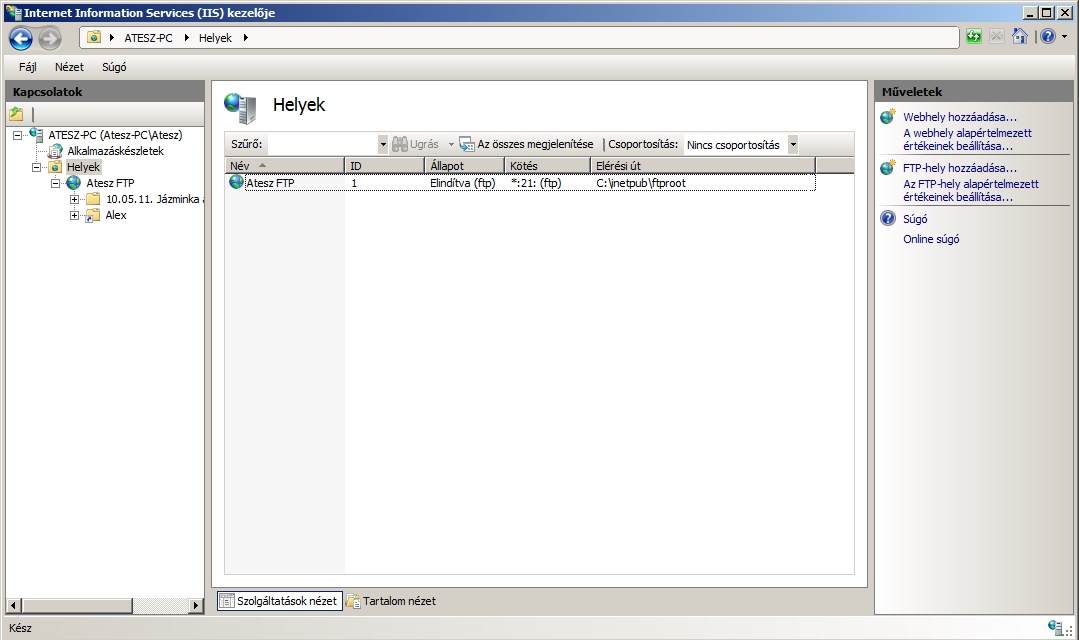Screen dimensions: 1079x640
Task: Open the Help icon dropdown arrow
Action: (x=1065, y=36)
